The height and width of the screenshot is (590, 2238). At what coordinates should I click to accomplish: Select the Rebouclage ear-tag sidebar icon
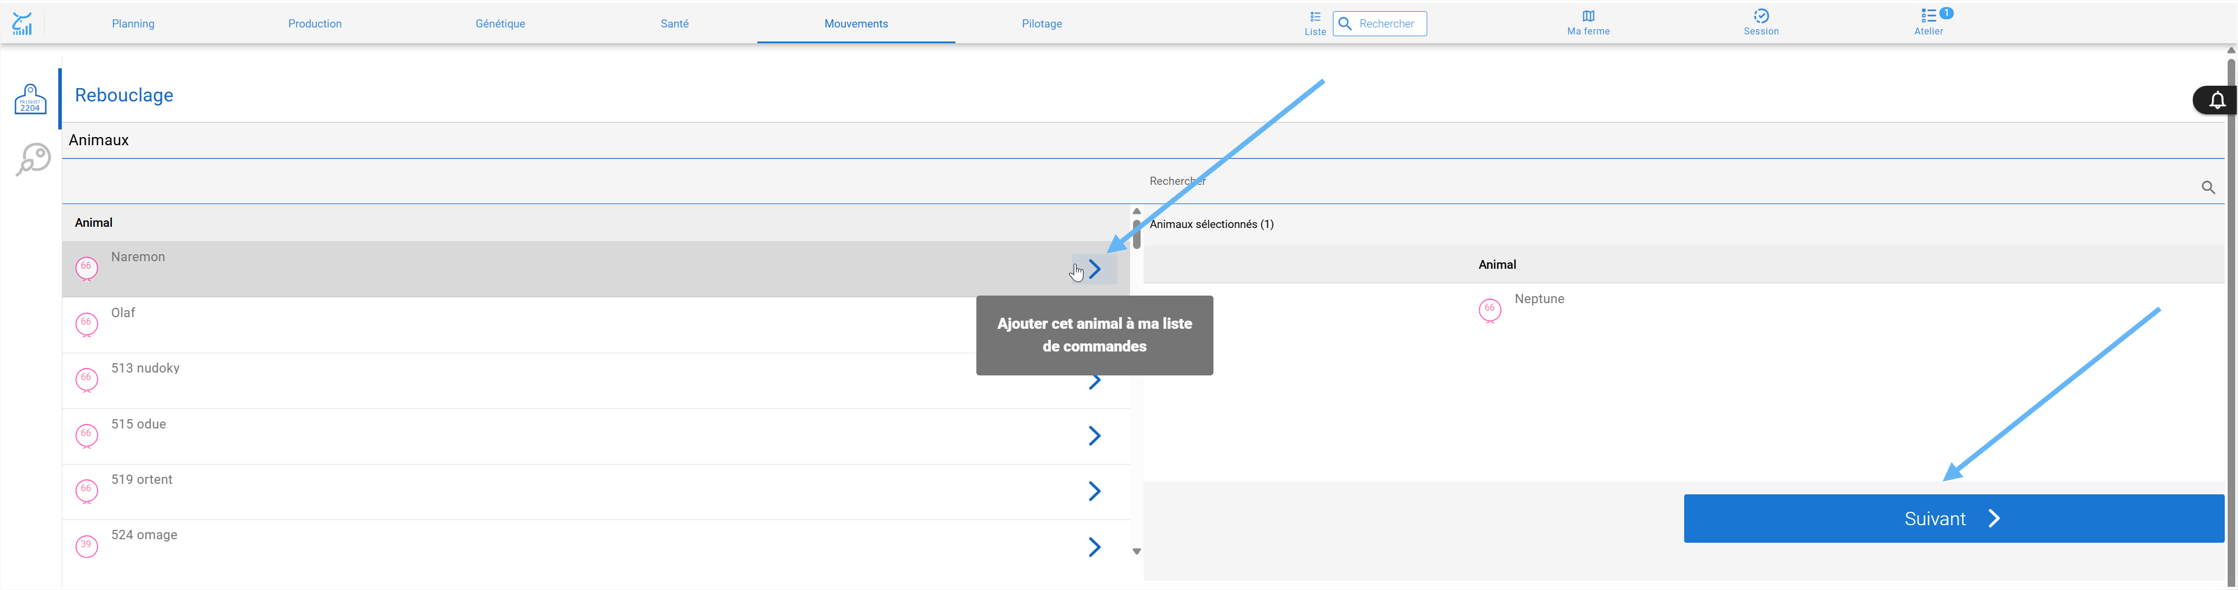click(x=30, y=98)
